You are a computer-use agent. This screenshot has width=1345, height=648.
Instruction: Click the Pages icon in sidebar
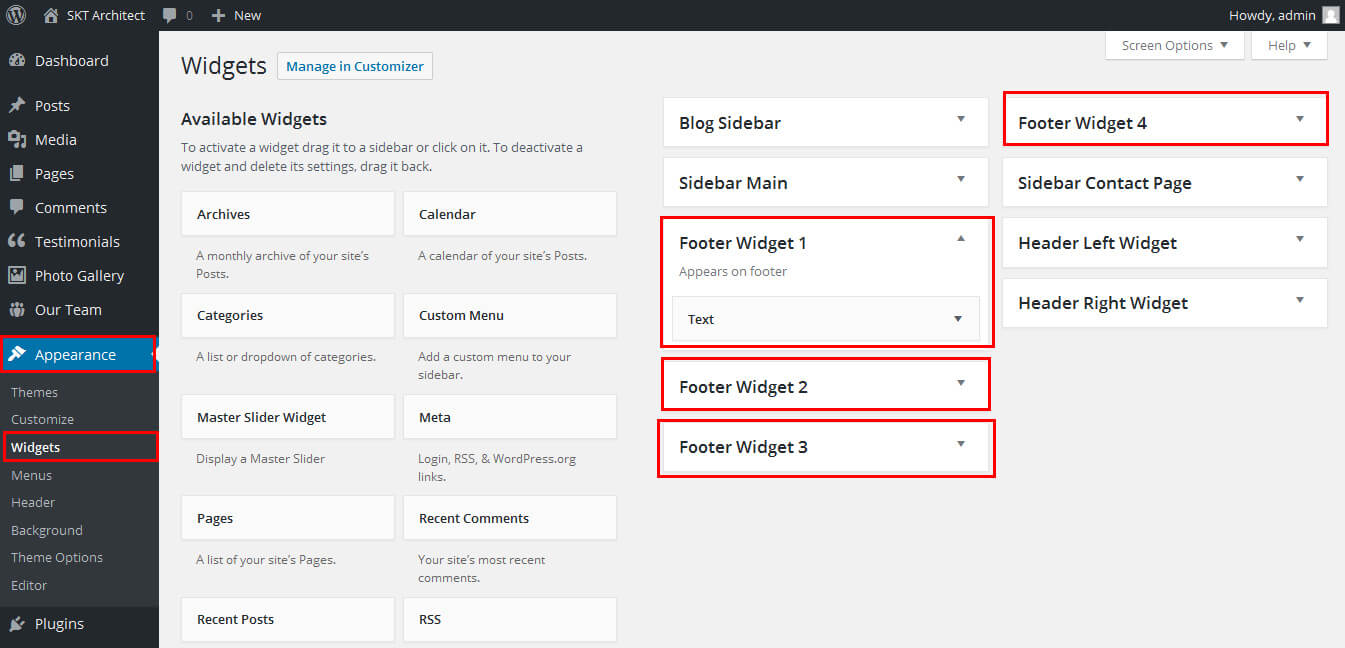pyautogui.click(x=17, y=173)
